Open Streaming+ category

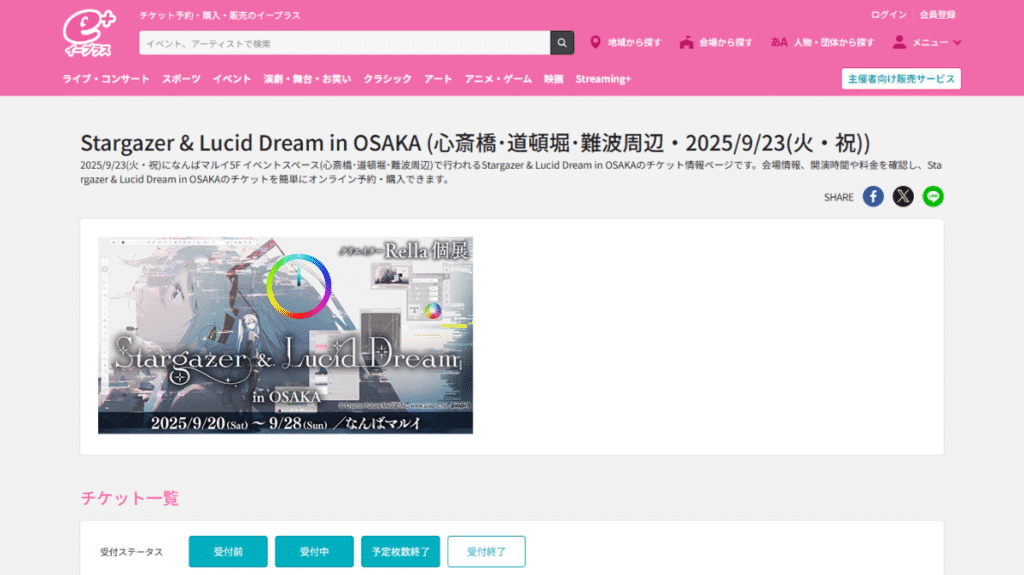tap(603, 78)
